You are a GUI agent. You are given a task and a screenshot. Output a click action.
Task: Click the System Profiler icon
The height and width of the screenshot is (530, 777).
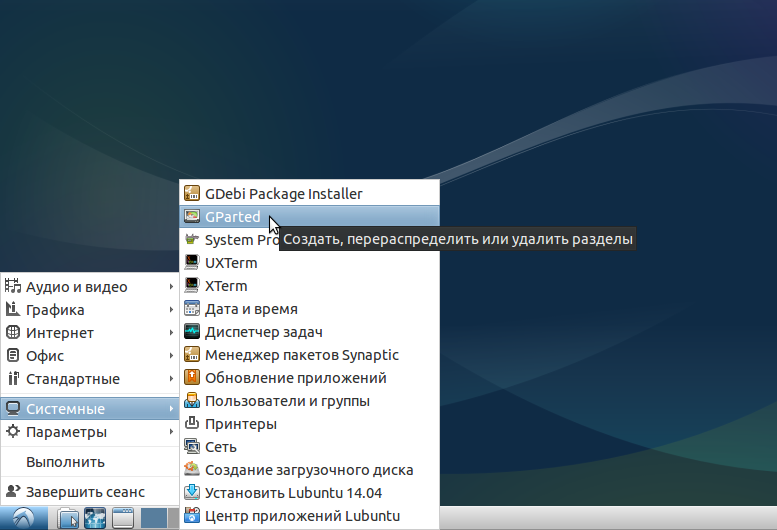point(192,240)
